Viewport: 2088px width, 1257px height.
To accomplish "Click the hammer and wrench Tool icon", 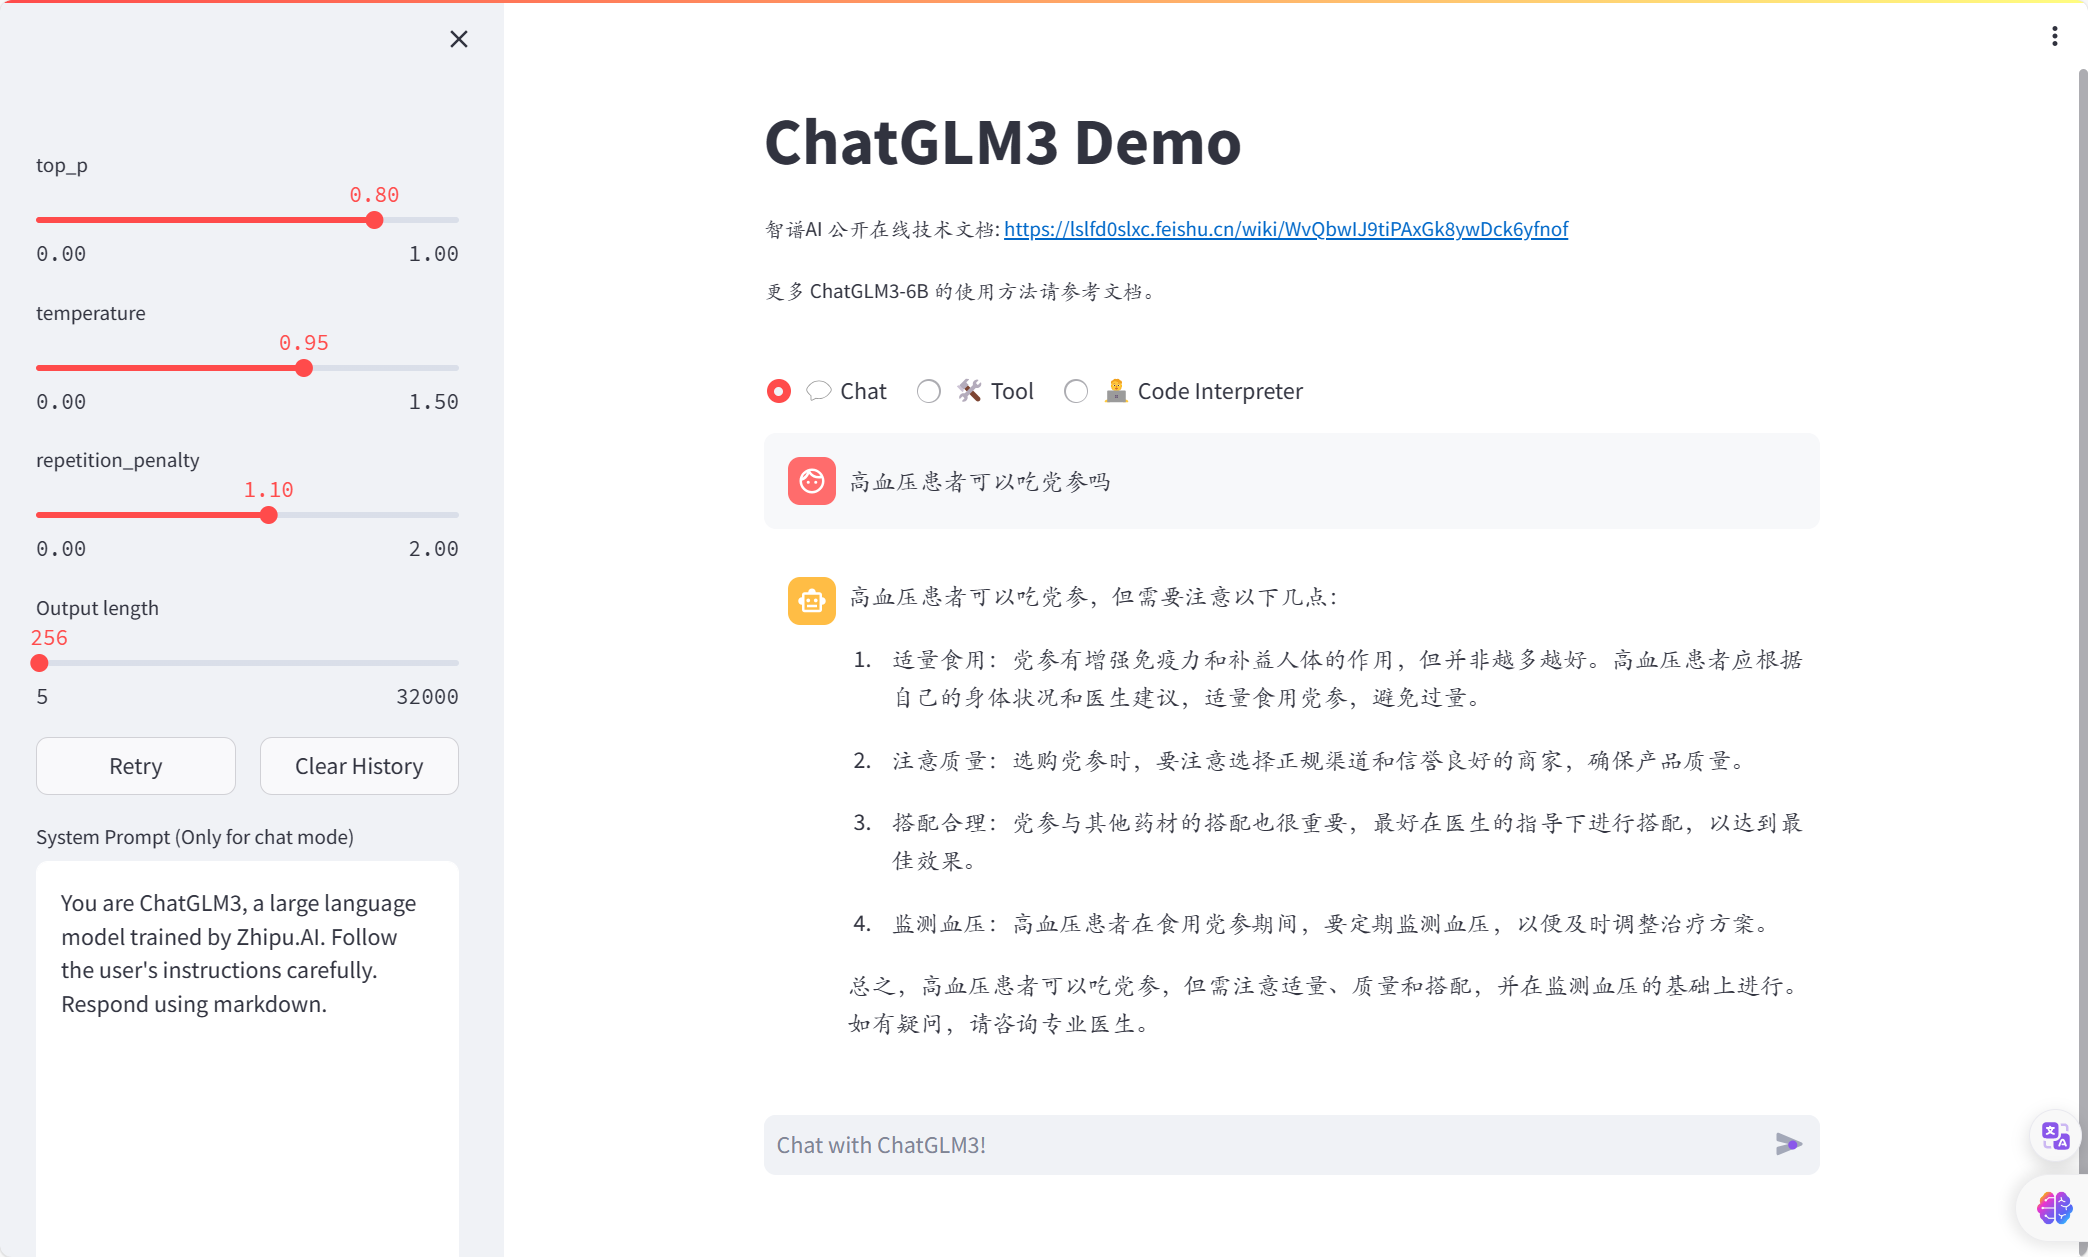I will point(968,391).
